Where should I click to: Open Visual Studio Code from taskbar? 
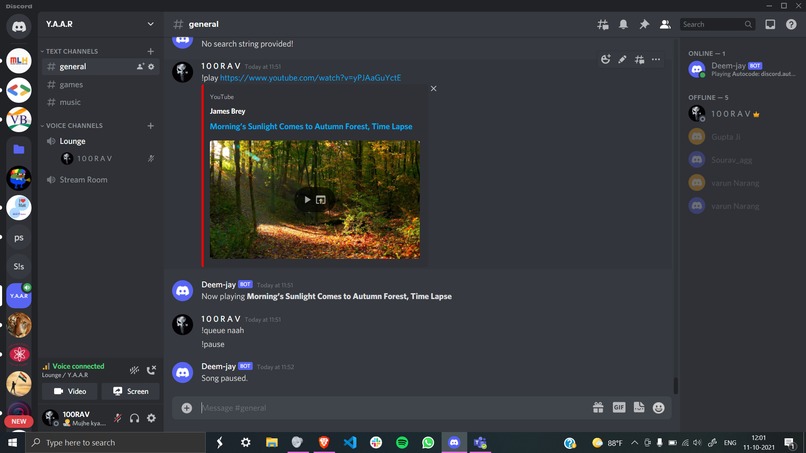click(350, 443)
